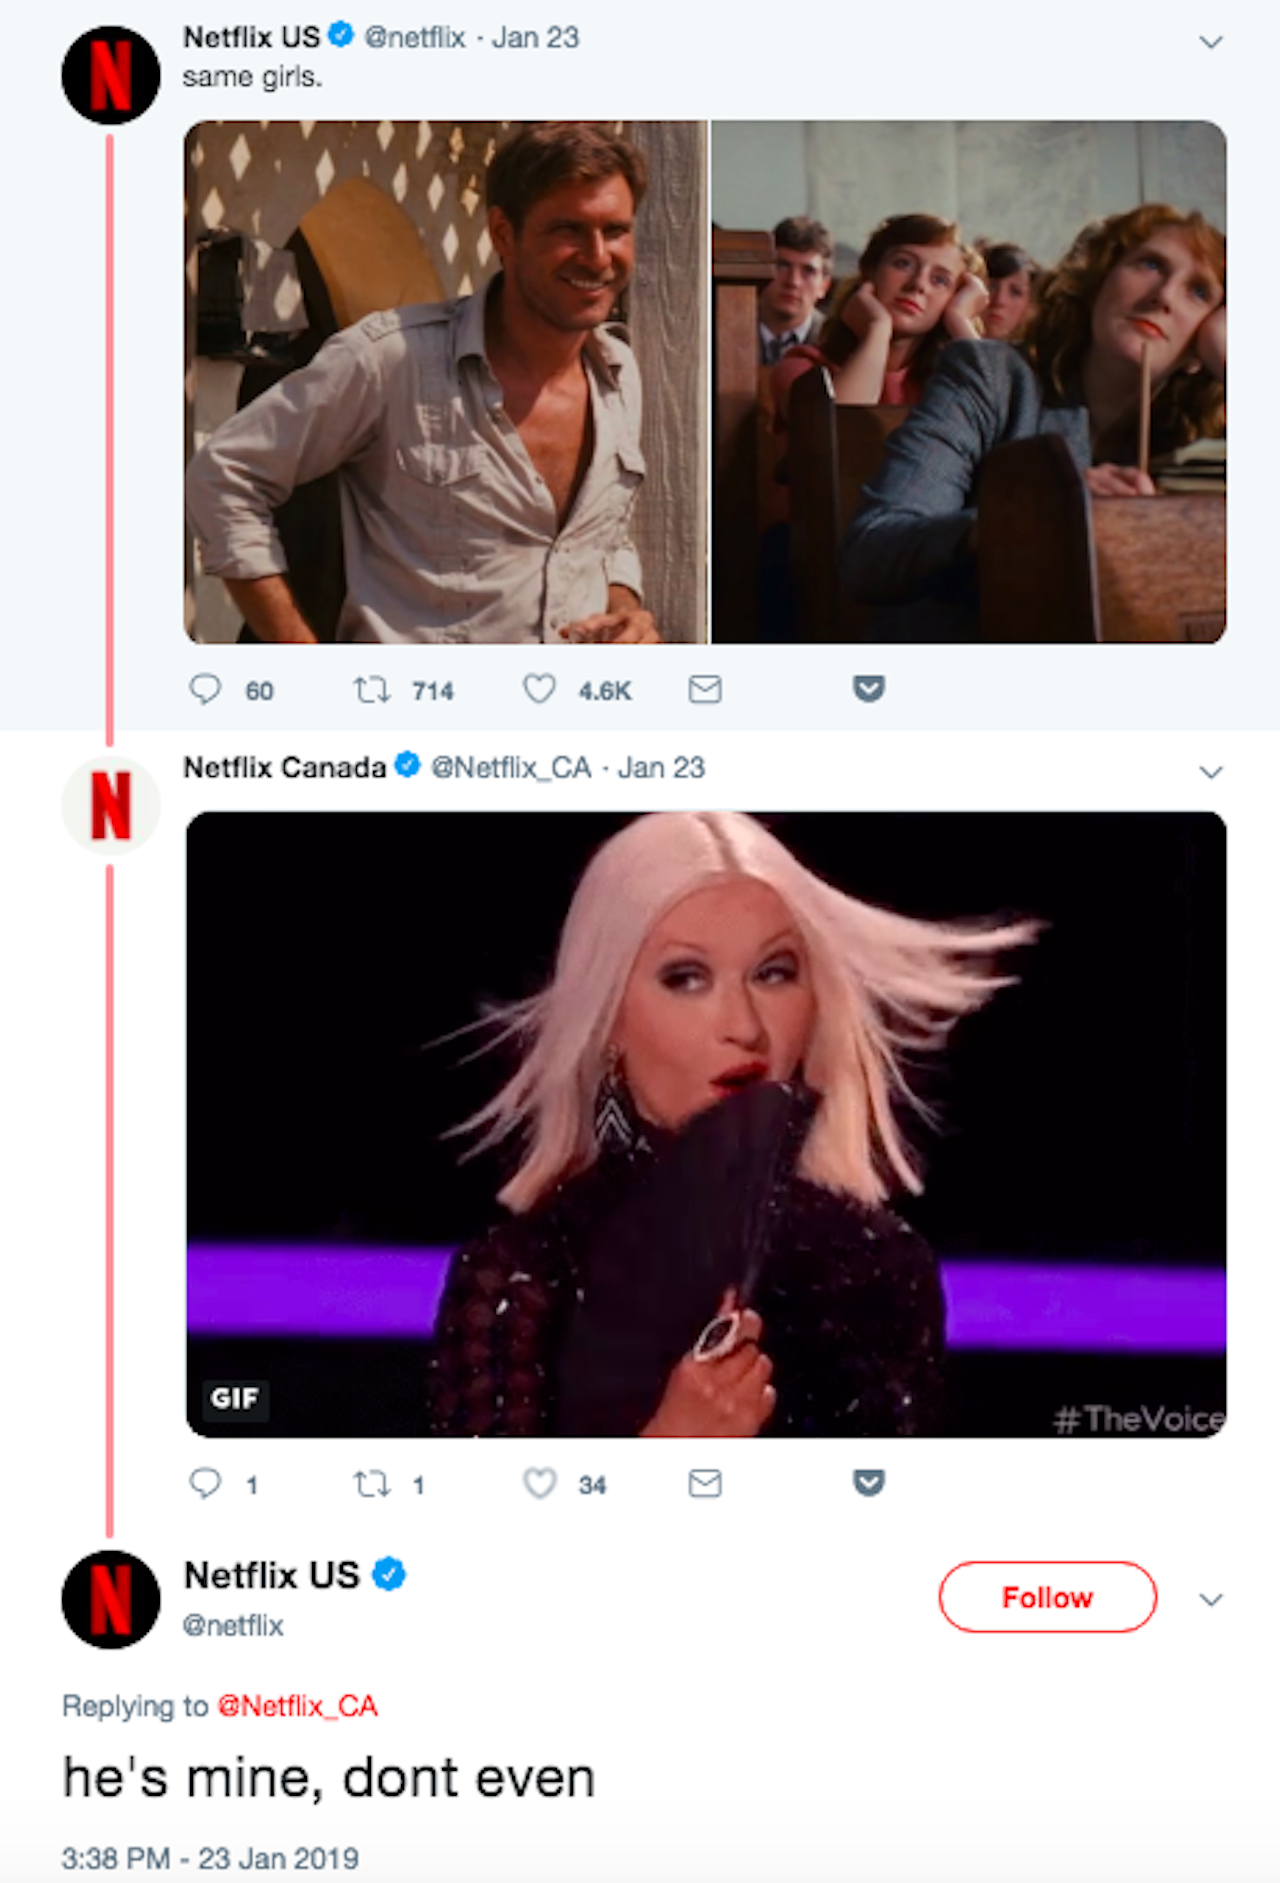Screen dimensions: 1280x1883
Task: Share Netflix Canada tweet via message icon
Action: click(x=705, y=1483)
